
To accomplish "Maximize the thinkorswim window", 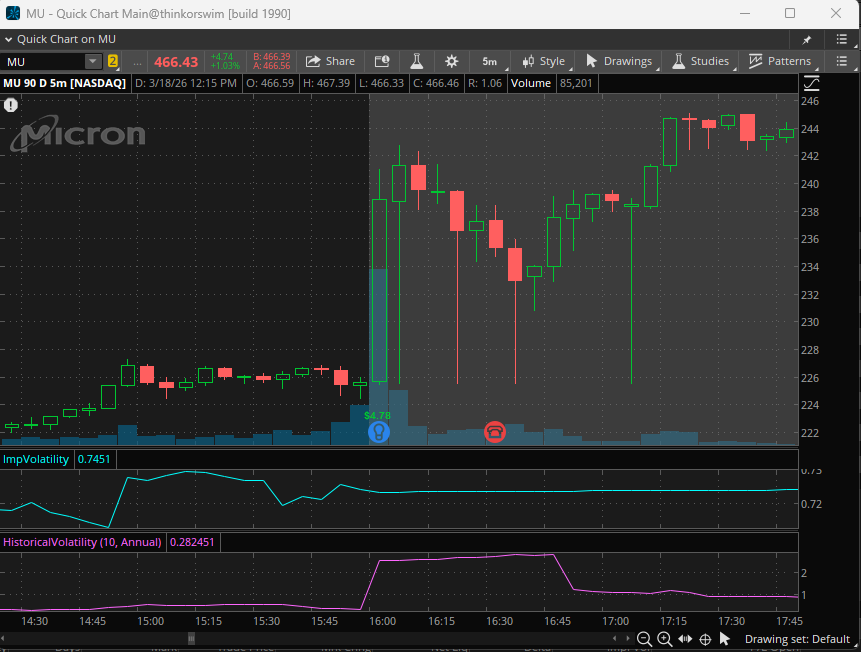I will (790, 13).
